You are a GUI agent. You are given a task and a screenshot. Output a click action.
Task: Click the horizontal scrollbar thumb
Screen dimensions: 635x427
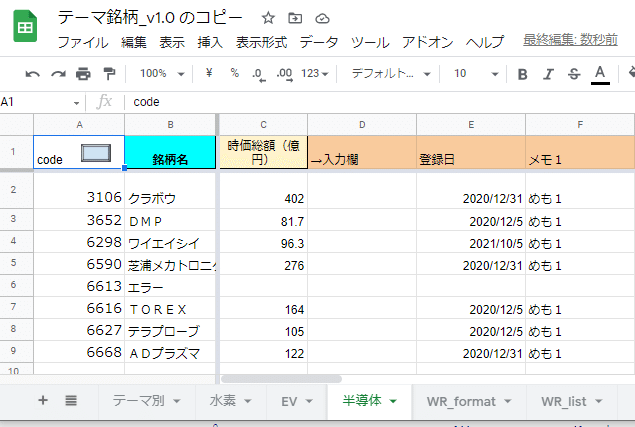pos(281,379)
